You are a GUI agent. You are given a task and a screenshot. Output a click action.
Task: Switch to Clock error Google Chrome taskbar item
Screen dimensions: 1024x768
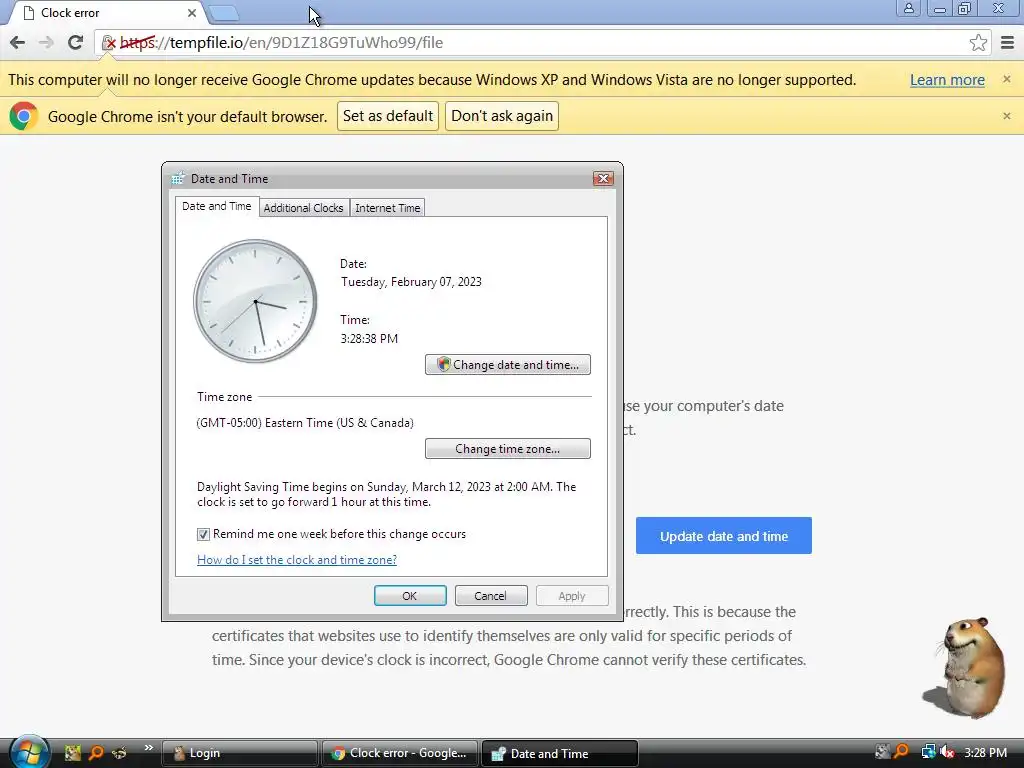(400, 753)
